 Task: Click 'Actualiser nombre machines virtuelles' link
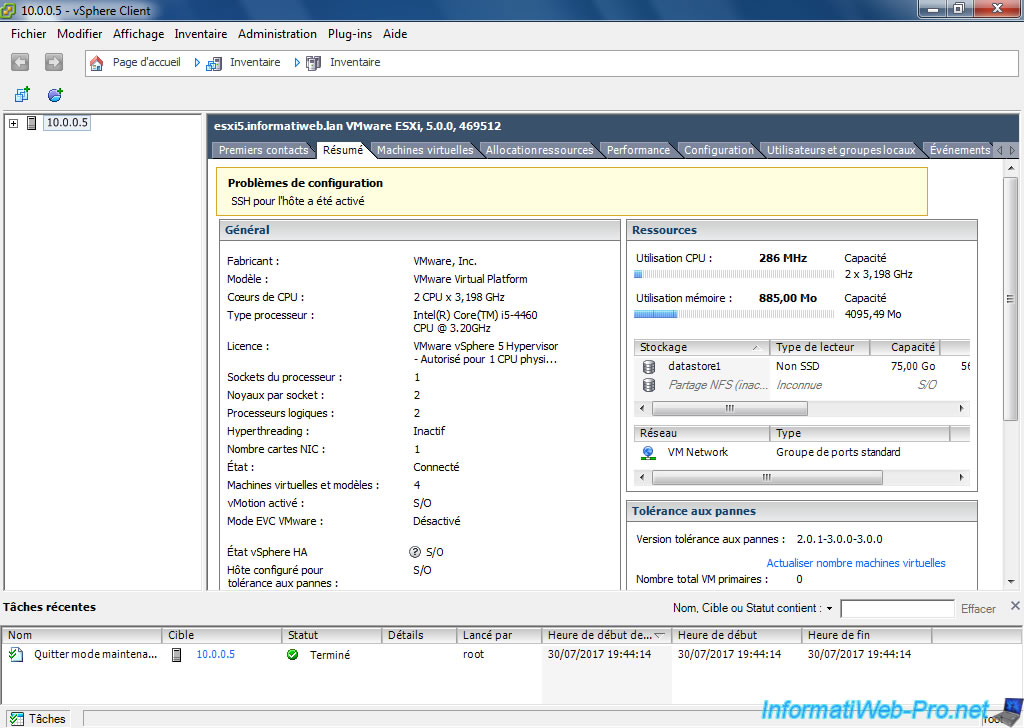[x=855, y=563]
